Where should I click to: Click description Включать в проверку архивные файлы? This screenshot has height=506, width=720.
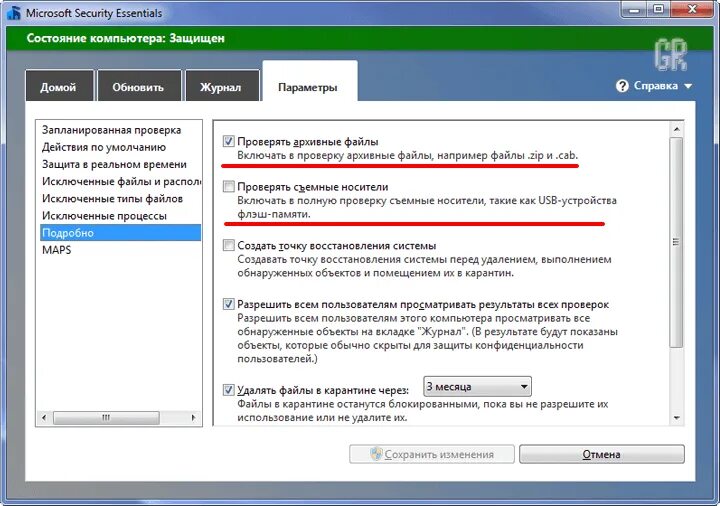407,155
